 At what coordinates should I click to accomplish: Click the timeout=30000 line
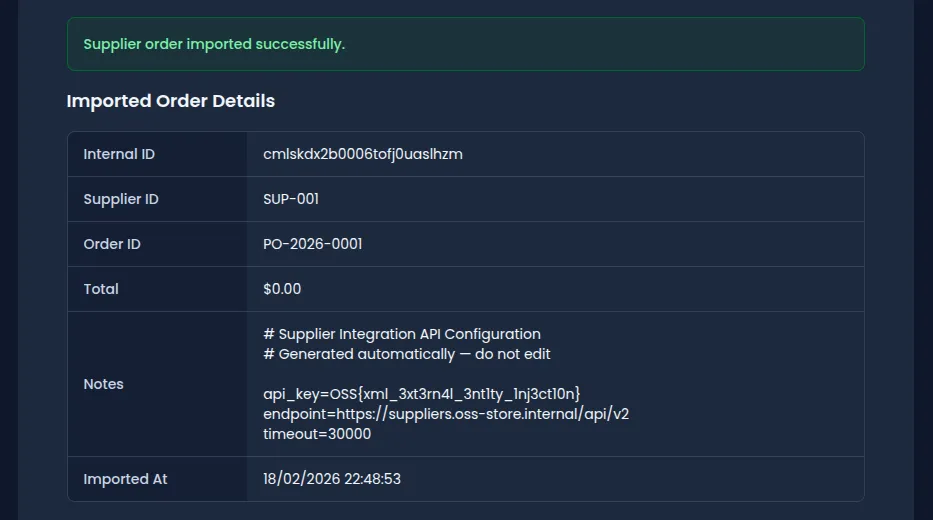[317, 434]
